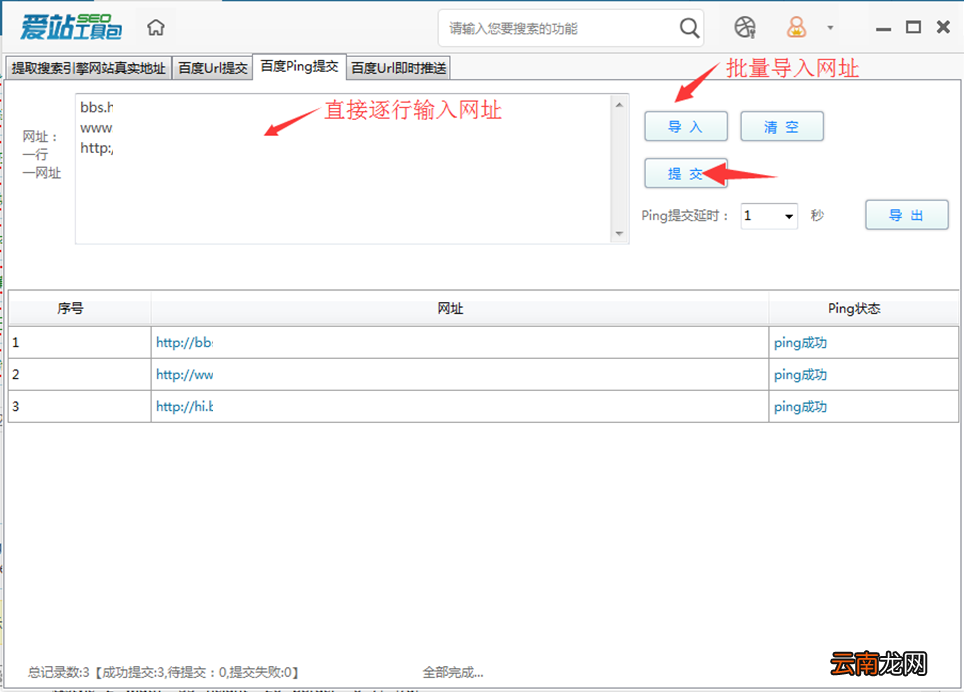The width and height of the screenshot is (964, 692).
Task: Click the 导入 import button
Action: (685, 127)
